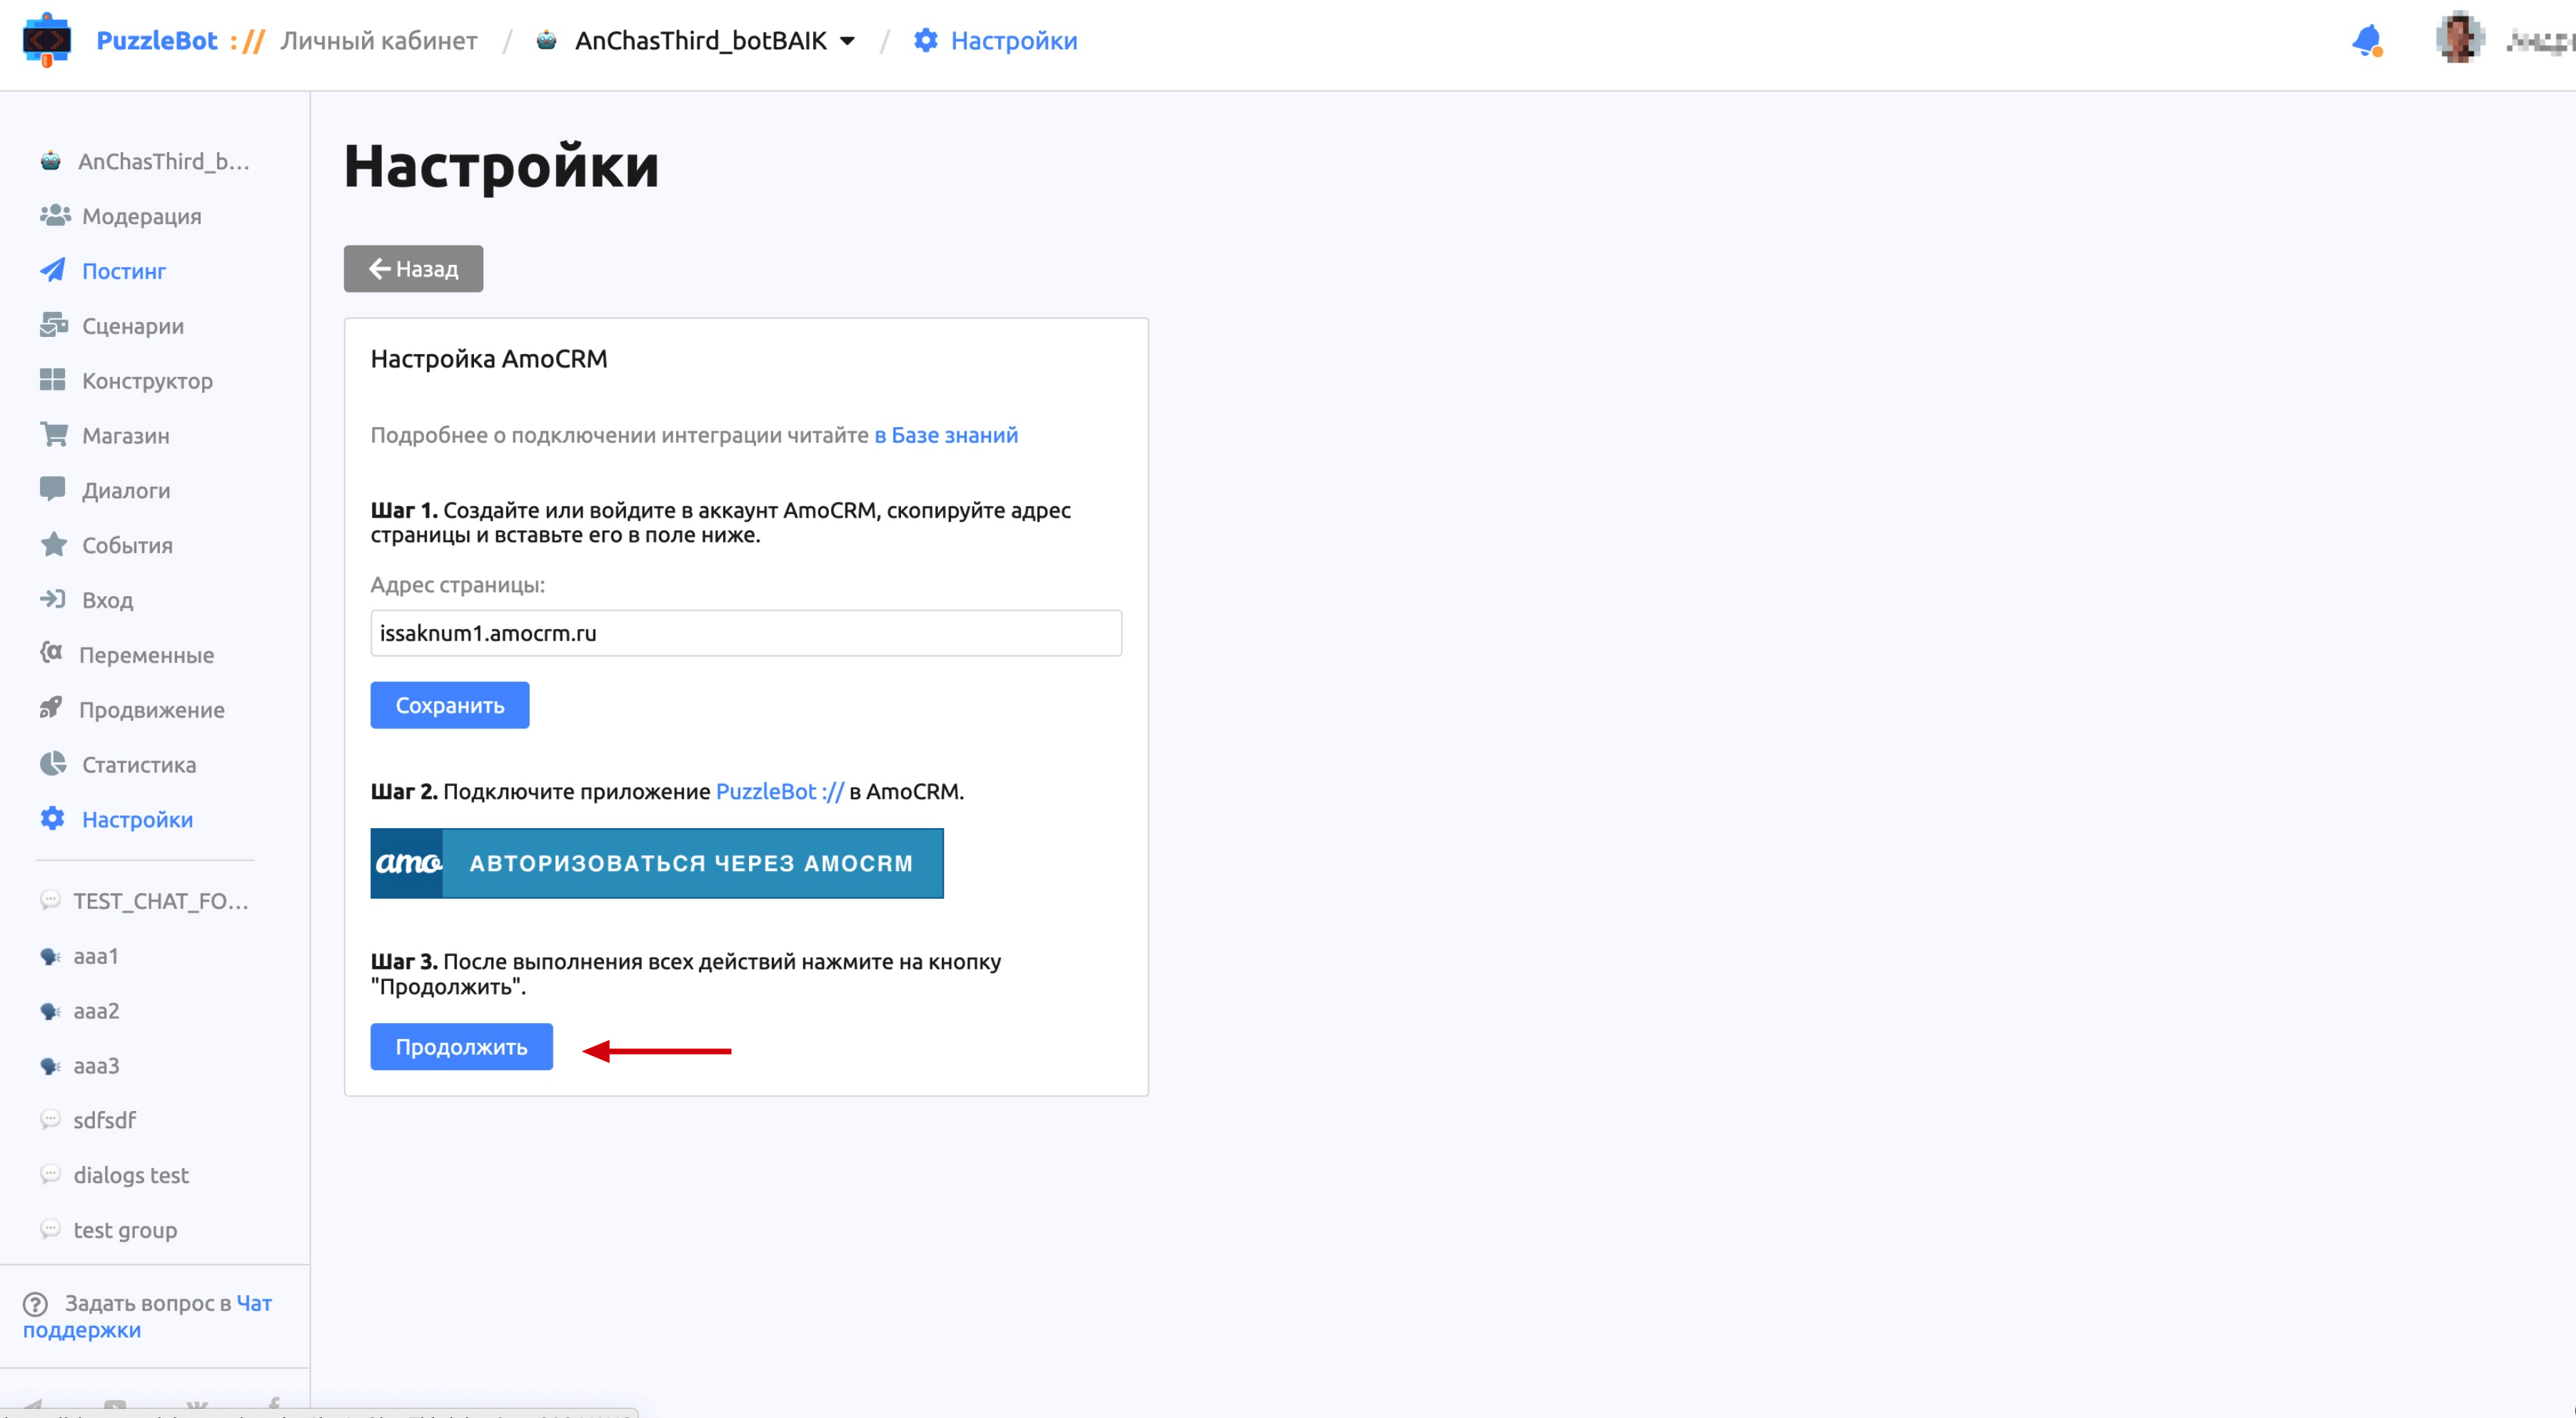2576x1418 pixels.
Task: Click the Constructor grid icon
Action: tap(52, 380)
